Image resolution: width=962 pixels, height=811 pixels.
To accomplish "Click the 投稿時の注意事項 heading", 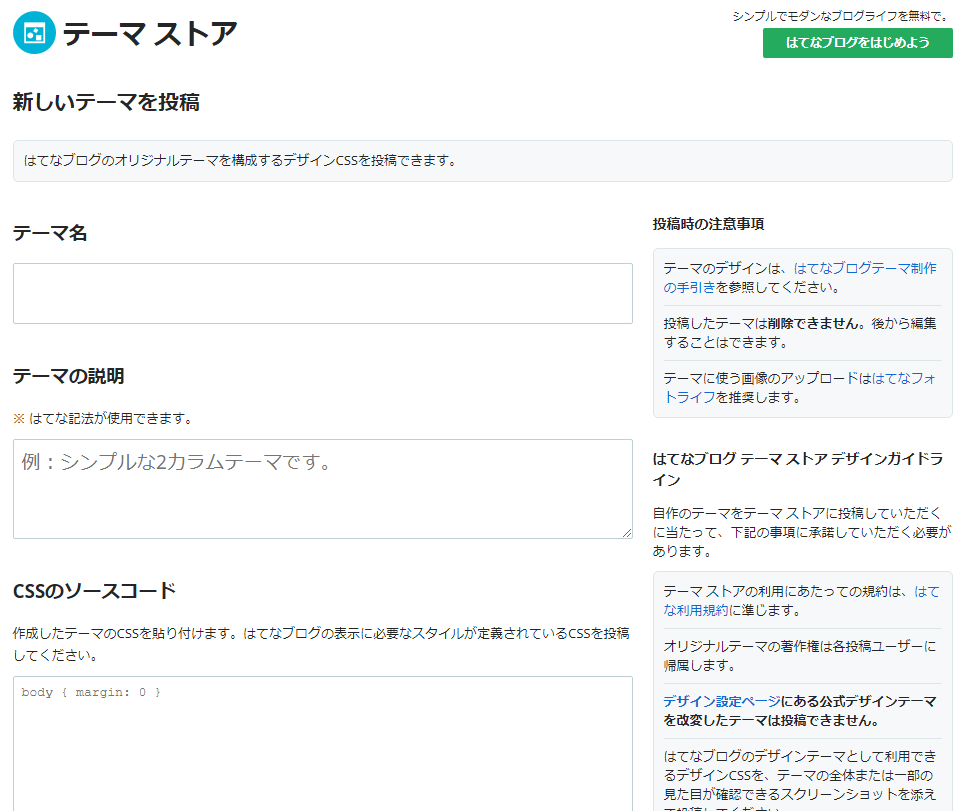I will tap(708, 224).
